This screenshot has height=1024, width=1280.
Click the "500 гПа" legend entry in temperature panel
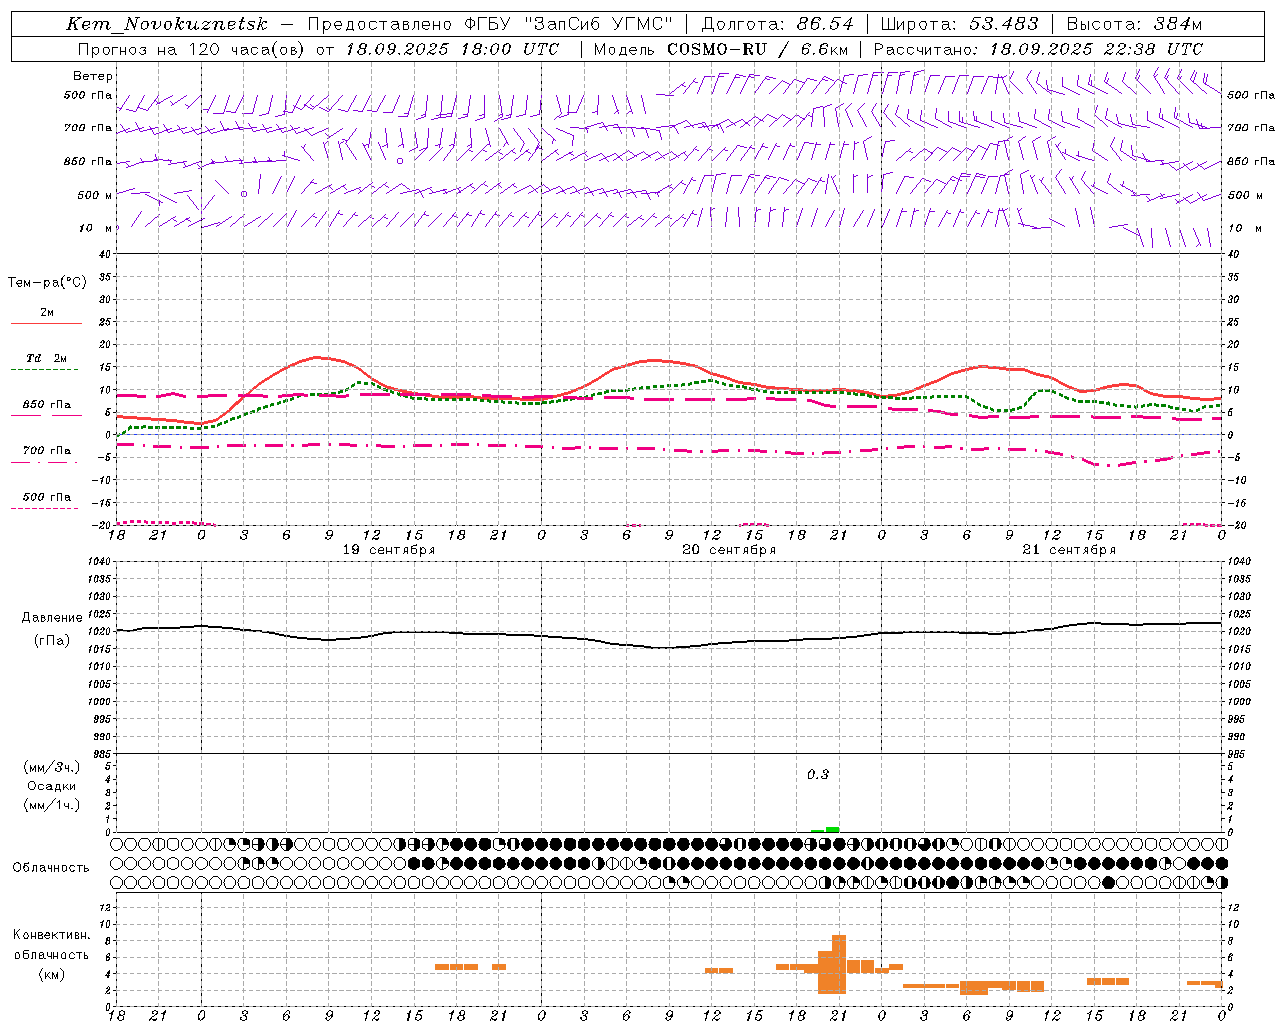click(x=47, y=497)
